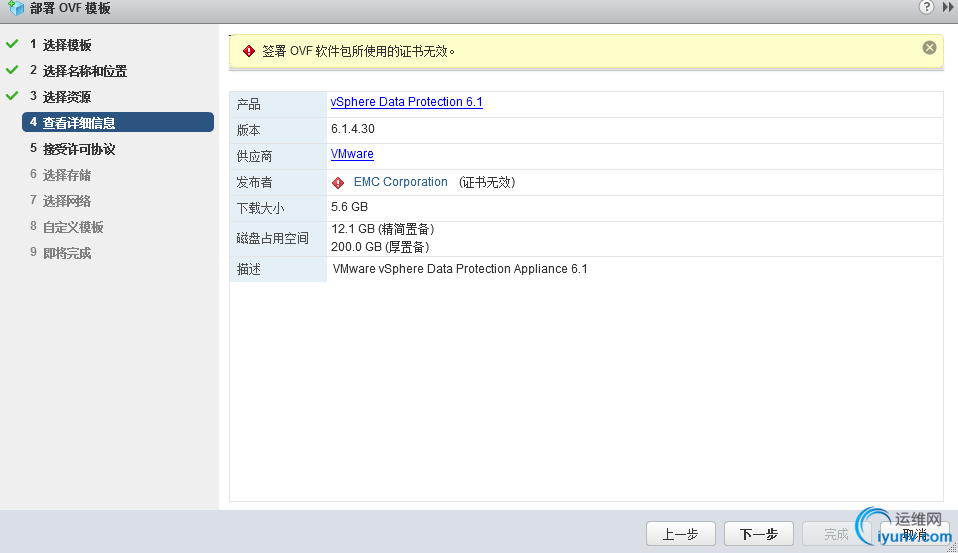Click the red warning icon beside EMC Corporation
The image size is (958, 553).
click(x=338, y=183)
